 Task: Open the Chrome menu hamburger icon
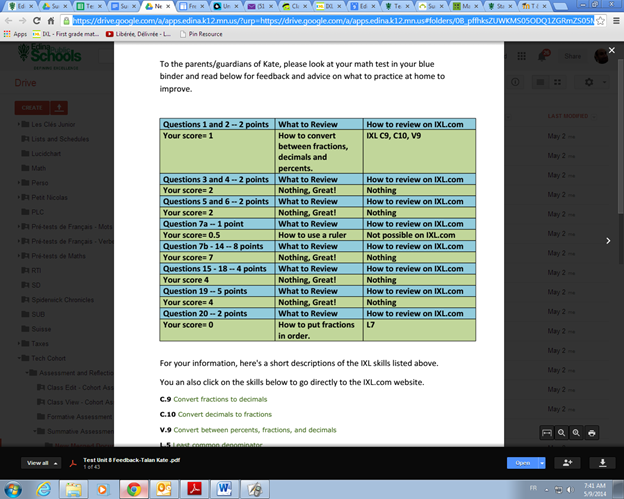point(616,21)
